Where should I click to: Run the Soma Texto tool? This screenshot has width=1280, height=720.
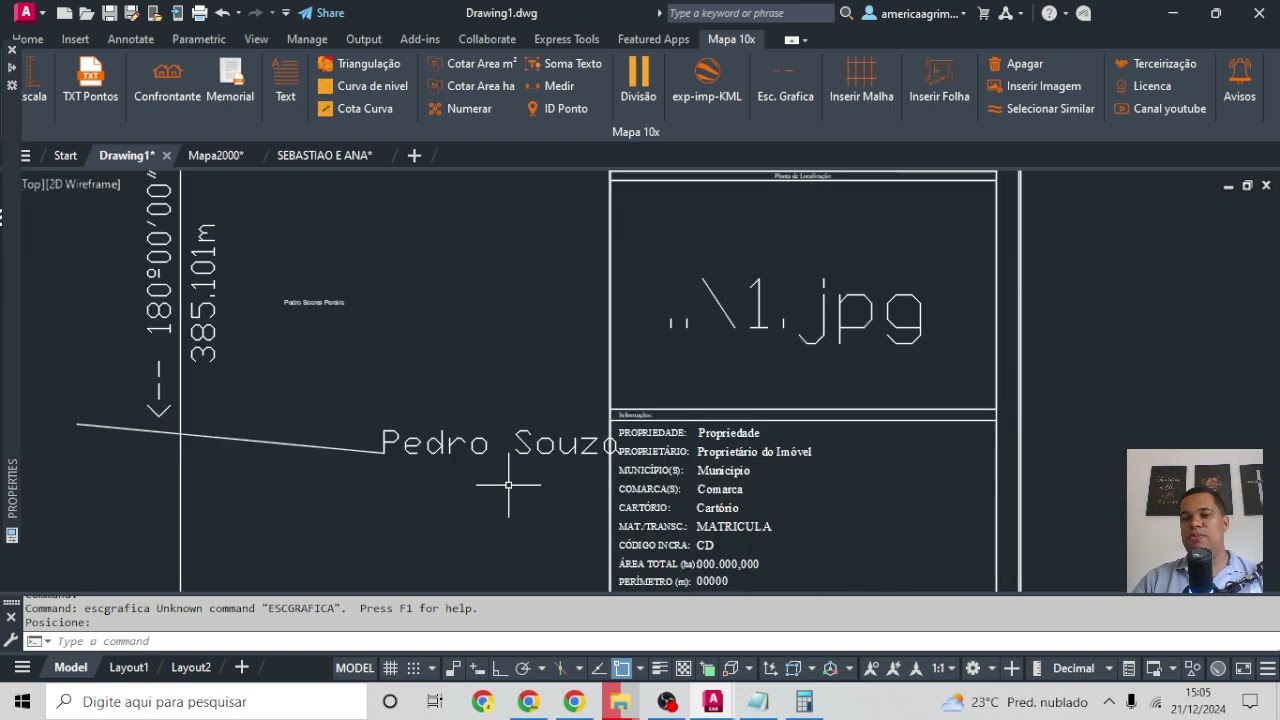click(x=564, y=63)
